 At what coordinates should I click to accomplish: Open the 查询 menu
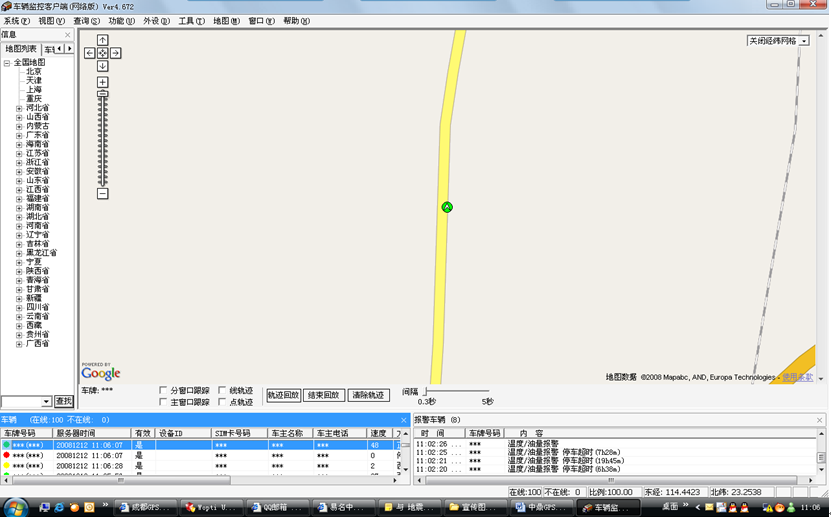pos(86,21)
